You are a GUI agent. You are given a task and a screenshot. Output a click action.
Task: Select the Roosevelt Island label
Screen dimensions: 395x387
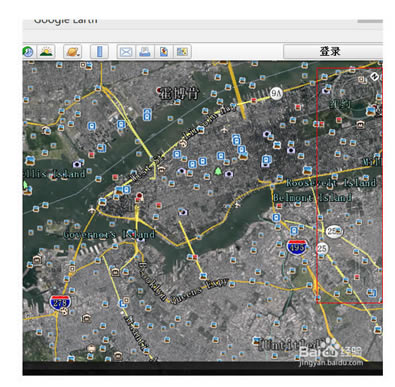(x=330, y=183)
